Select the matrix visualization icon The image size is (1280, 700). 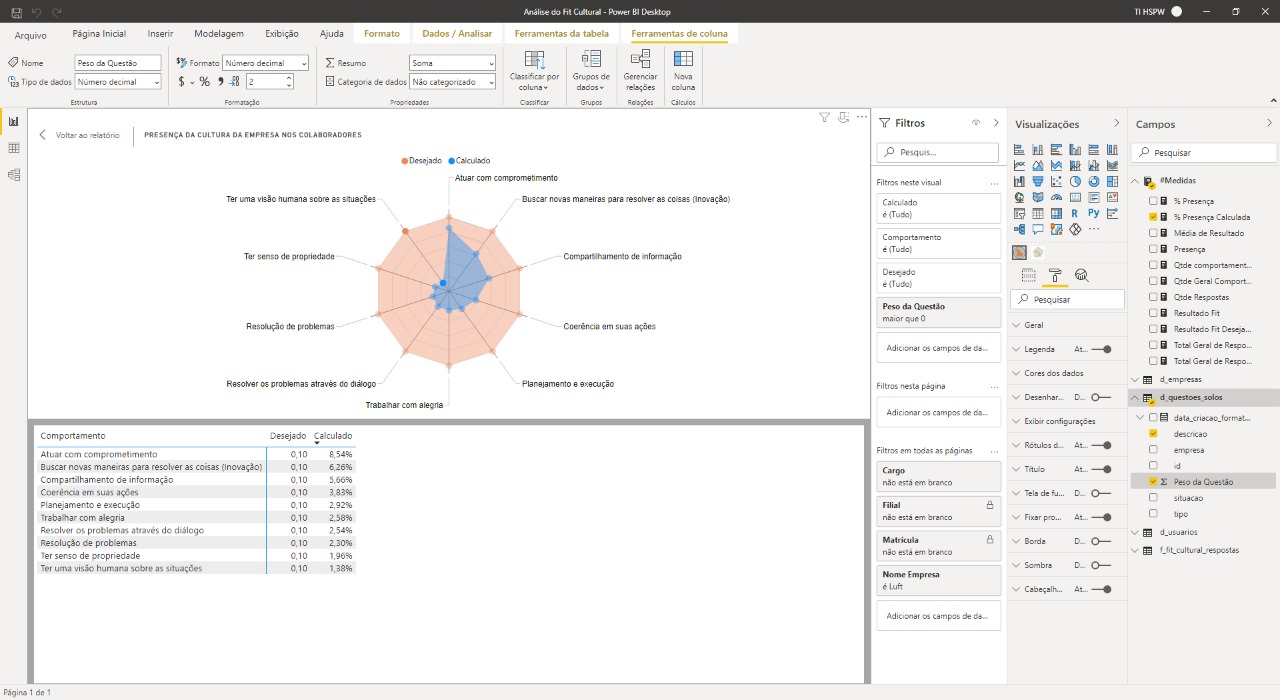tap(1056, 213)
